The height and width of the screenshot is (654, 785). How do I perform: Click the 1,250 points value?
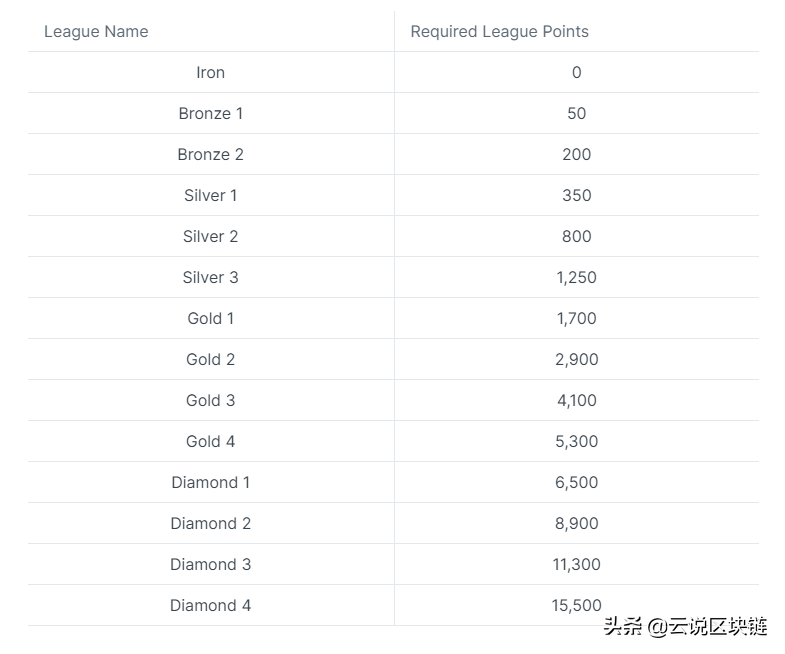[577, 278]
